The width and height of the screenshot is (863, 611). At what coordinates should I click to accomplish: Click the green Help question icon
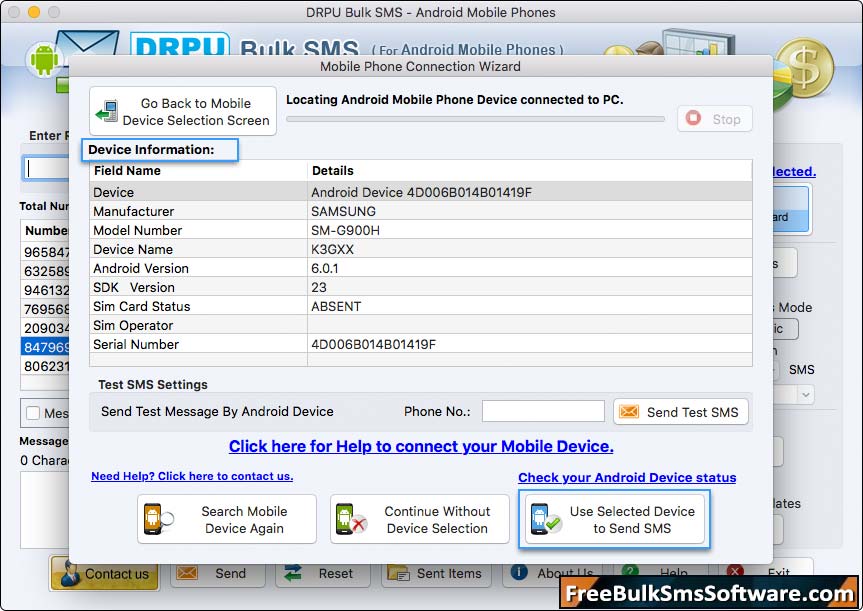pyautogui.click(x=630, y=570)
